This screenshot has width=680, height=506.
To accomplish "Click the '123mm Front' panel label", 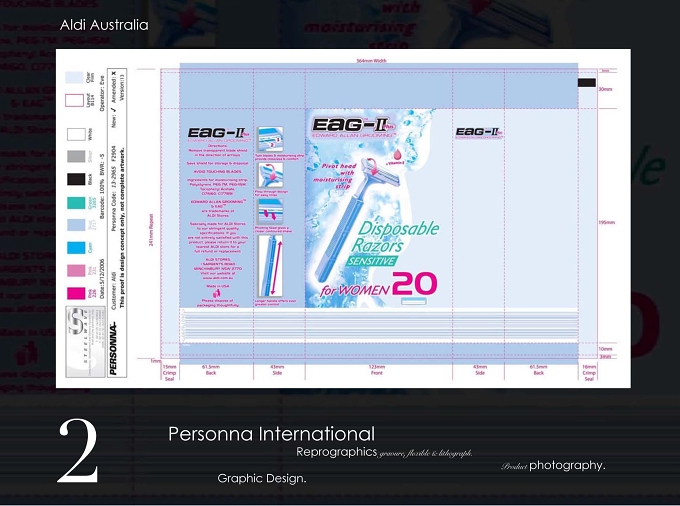I will click(x=377, y=369).
